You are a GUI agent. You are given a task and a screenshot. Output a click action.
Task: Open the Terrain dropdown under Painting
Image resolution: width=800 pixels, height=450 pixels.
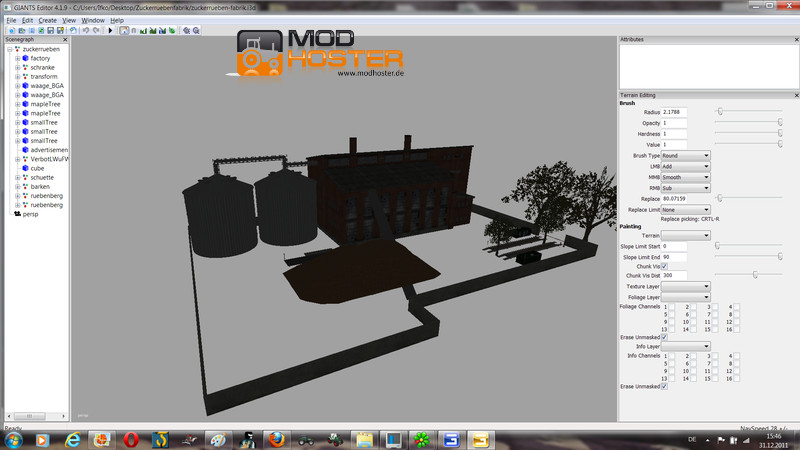685,236
